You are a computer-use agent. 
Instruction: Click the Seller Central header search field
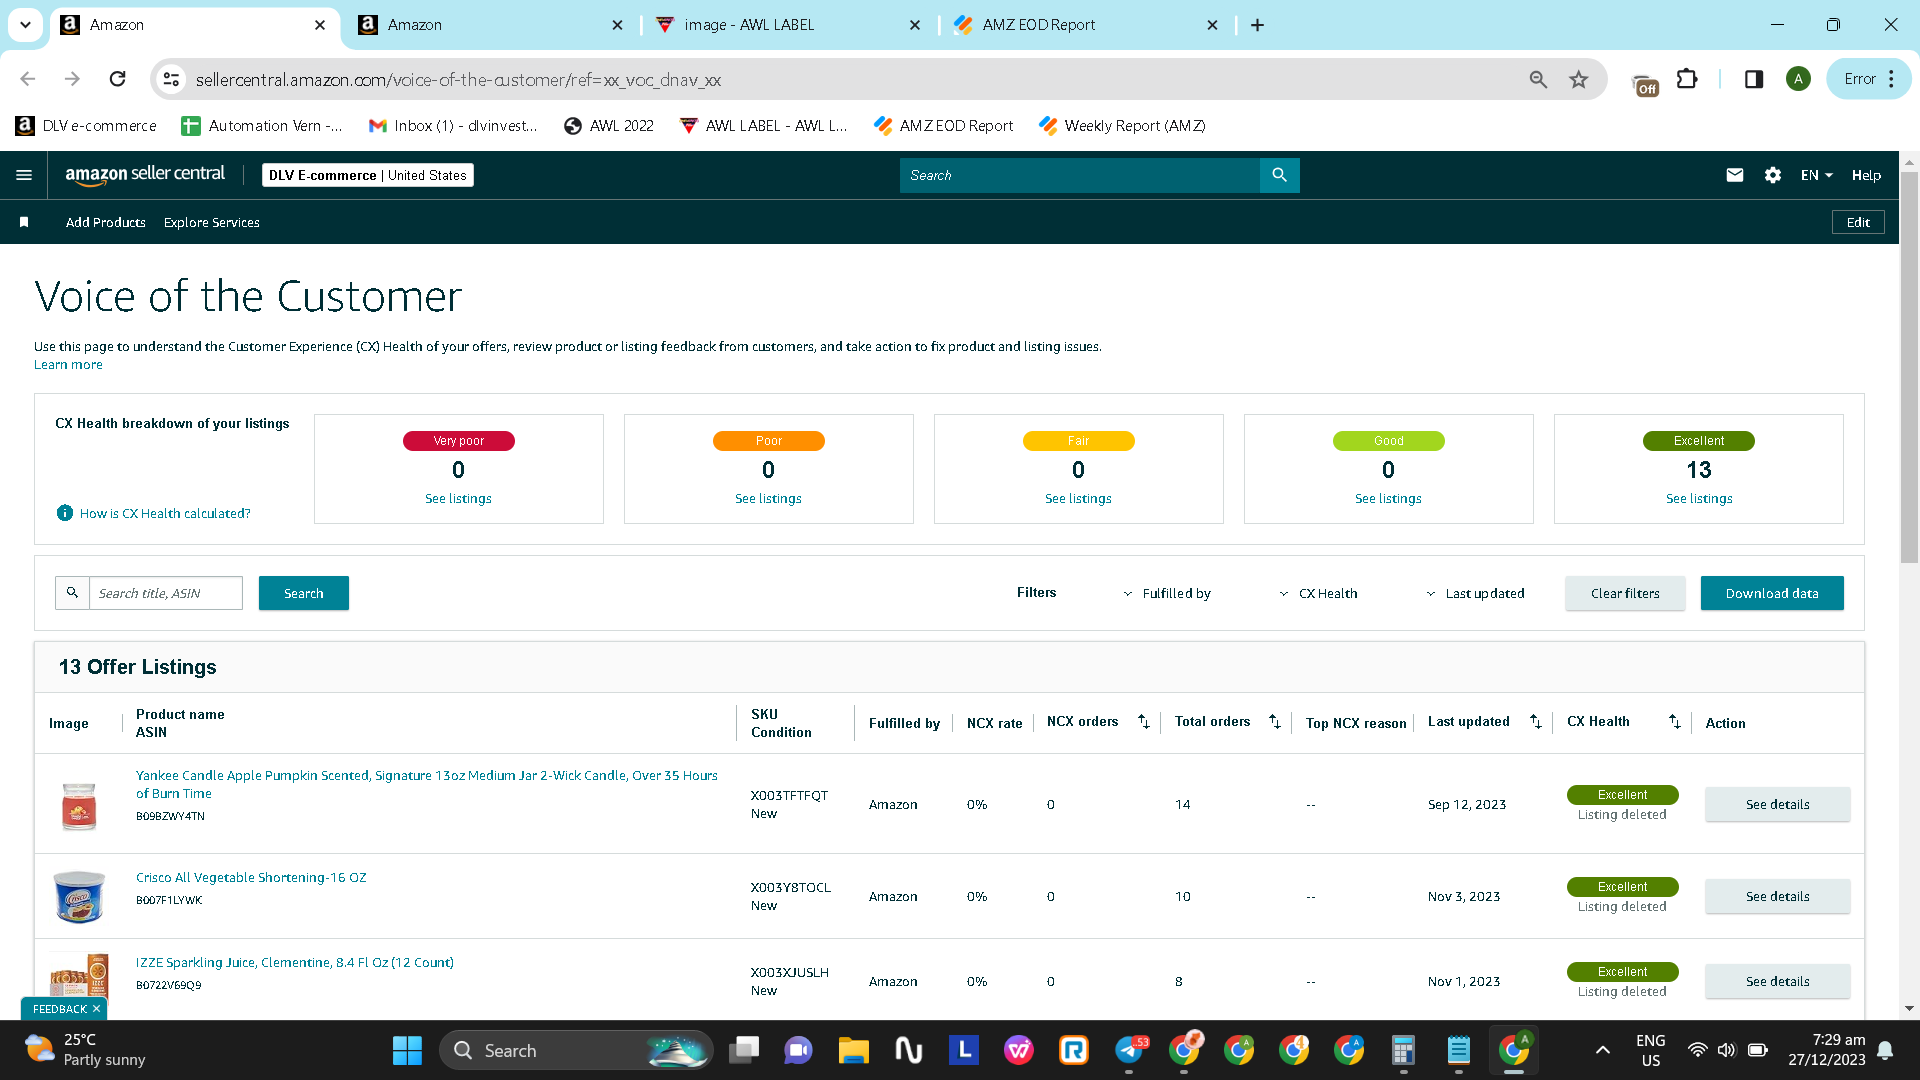(x=1080, y=175)
